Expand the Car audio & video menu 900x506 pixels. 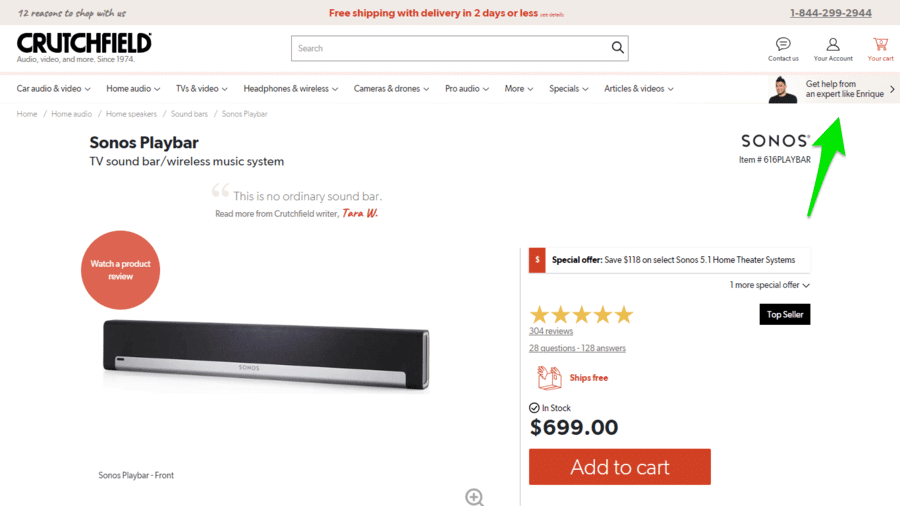[x=53, y=89]
